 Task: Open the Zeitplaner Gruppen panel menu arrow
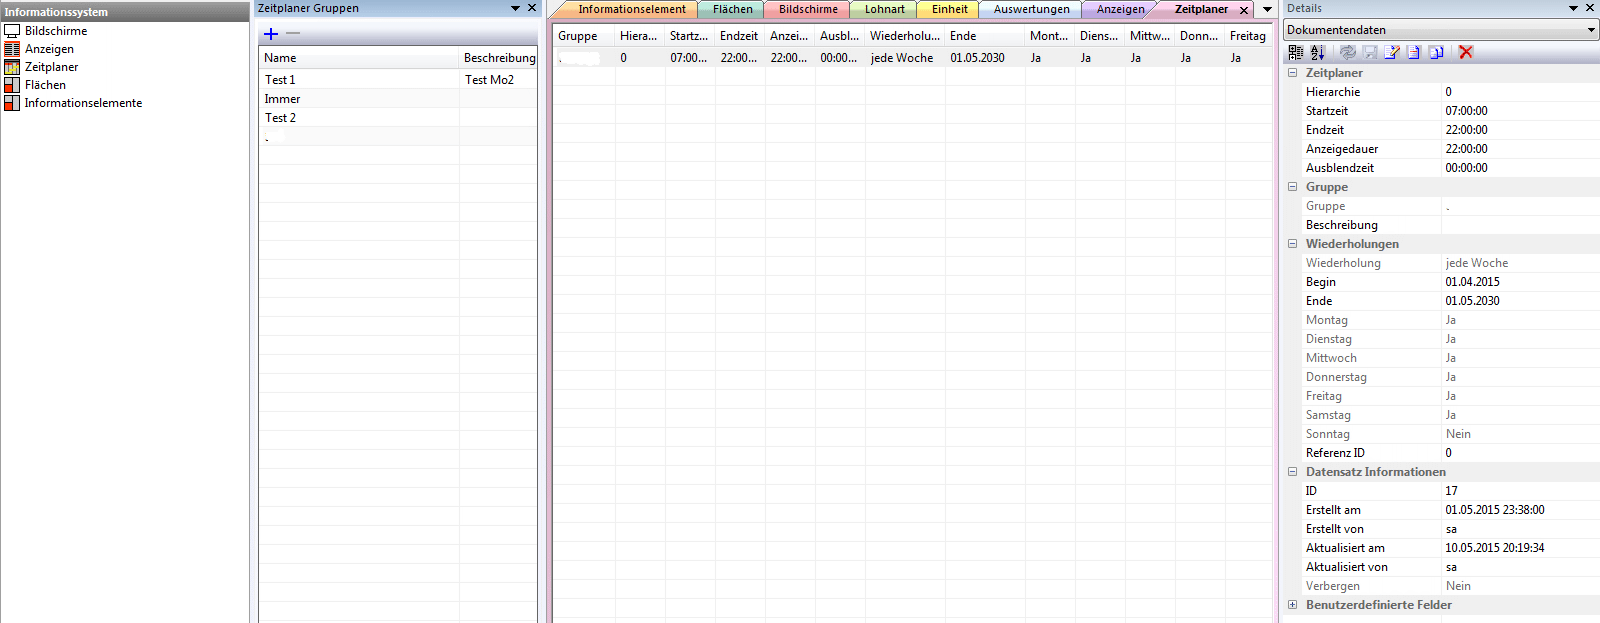coord(515,8)
